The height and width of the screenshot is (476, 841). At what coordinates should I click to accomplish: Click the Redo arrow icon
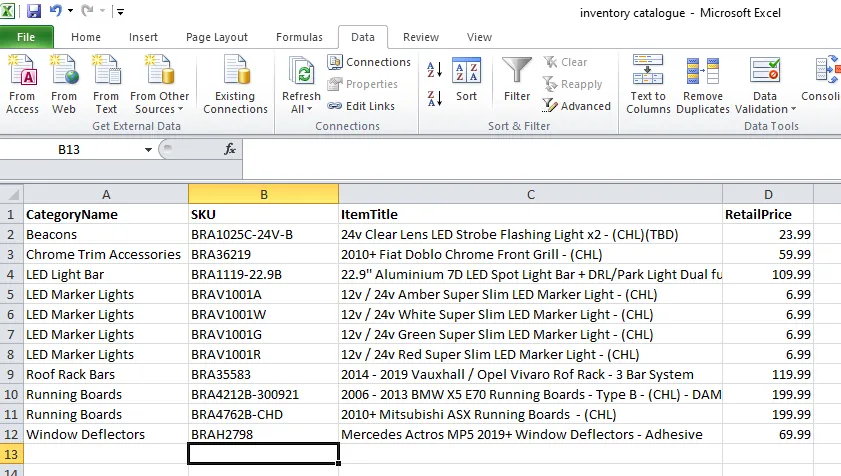pyautogui.click(x=87, y=11)
